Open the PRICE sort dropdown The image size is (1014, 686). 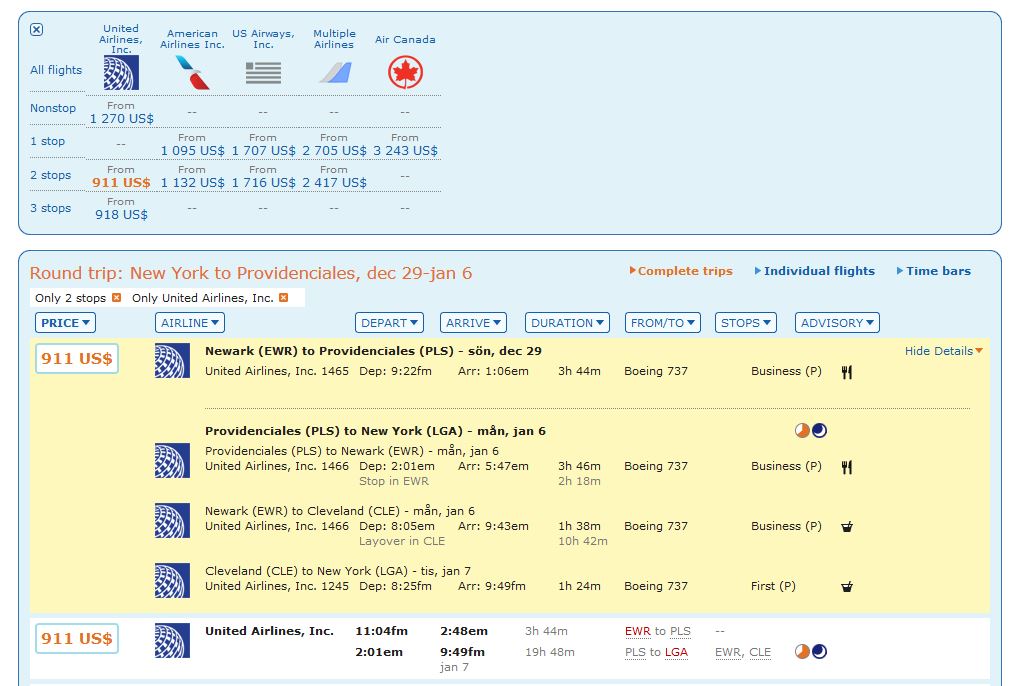(x=66, y=323)
